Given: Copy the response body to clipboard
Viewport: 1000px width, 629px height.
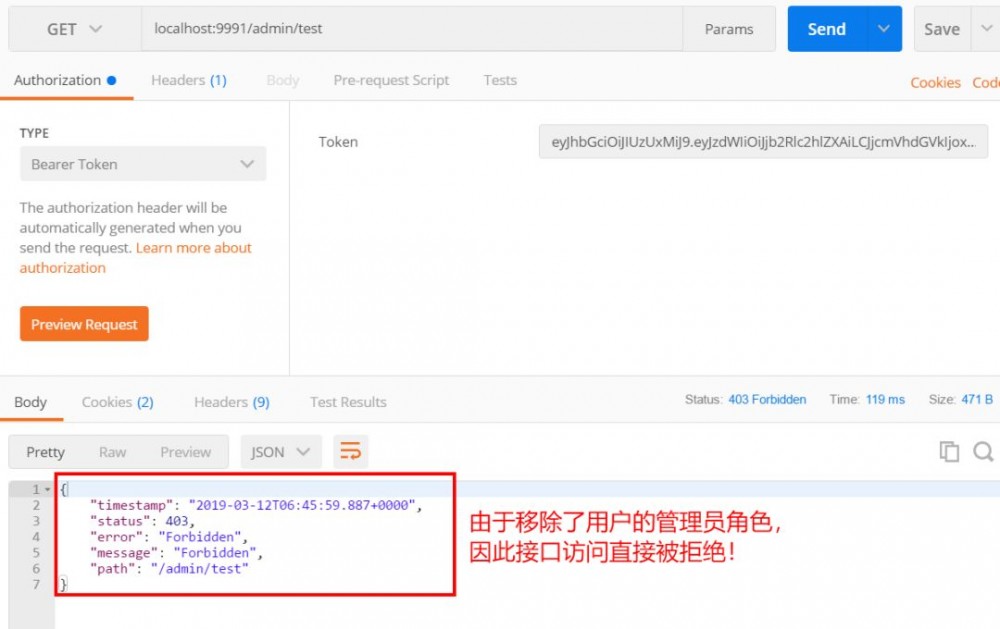Looking at the screenshot, I should [x=948, y=451].
